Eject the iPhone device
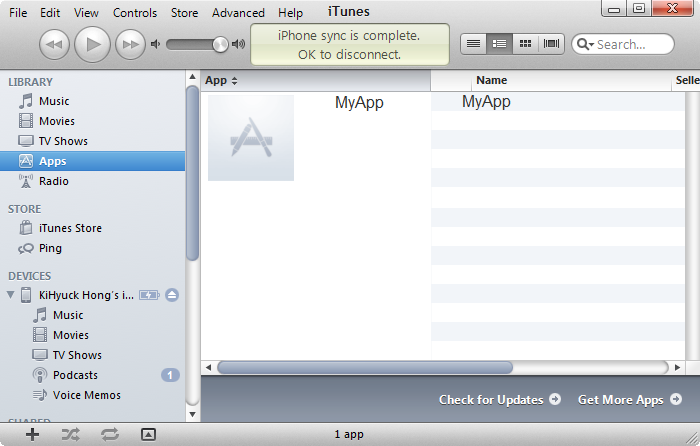Image resolution: width=700 pixels, height=446 pixels. coord(172,295)
